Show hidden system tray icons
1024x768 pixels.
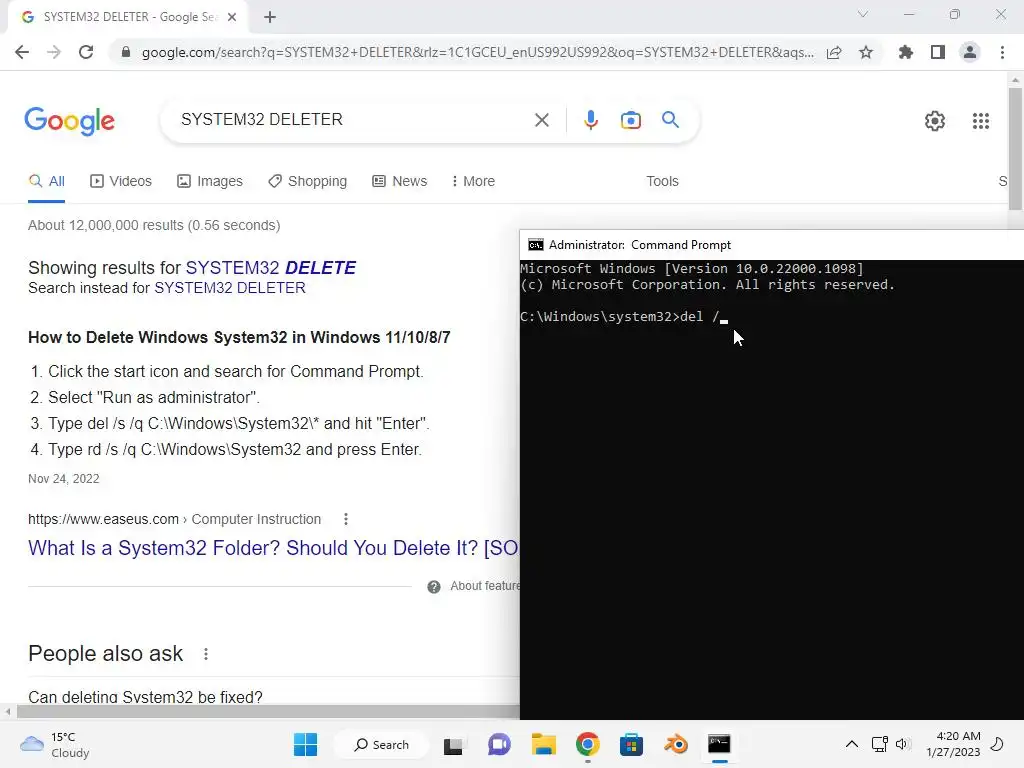click(x=852, y=744)
